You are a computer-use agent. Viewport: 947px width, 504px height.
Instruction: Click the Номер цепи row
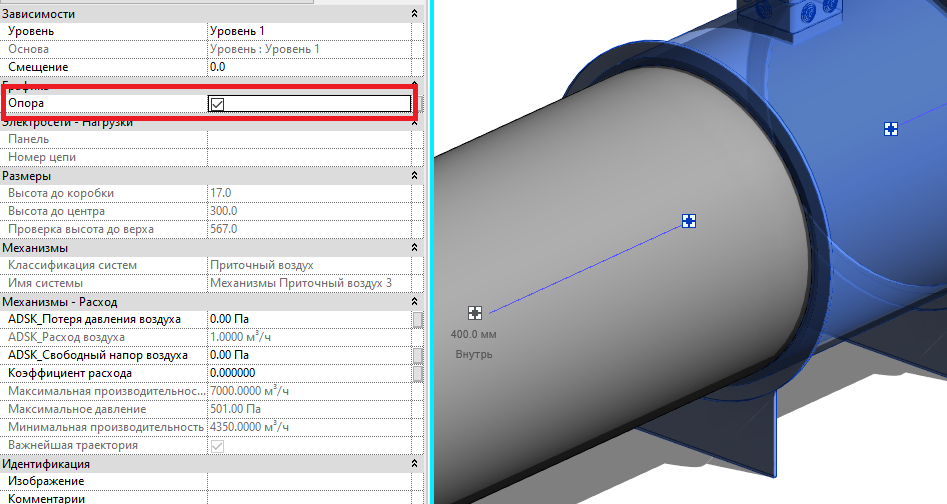point(206,157)
